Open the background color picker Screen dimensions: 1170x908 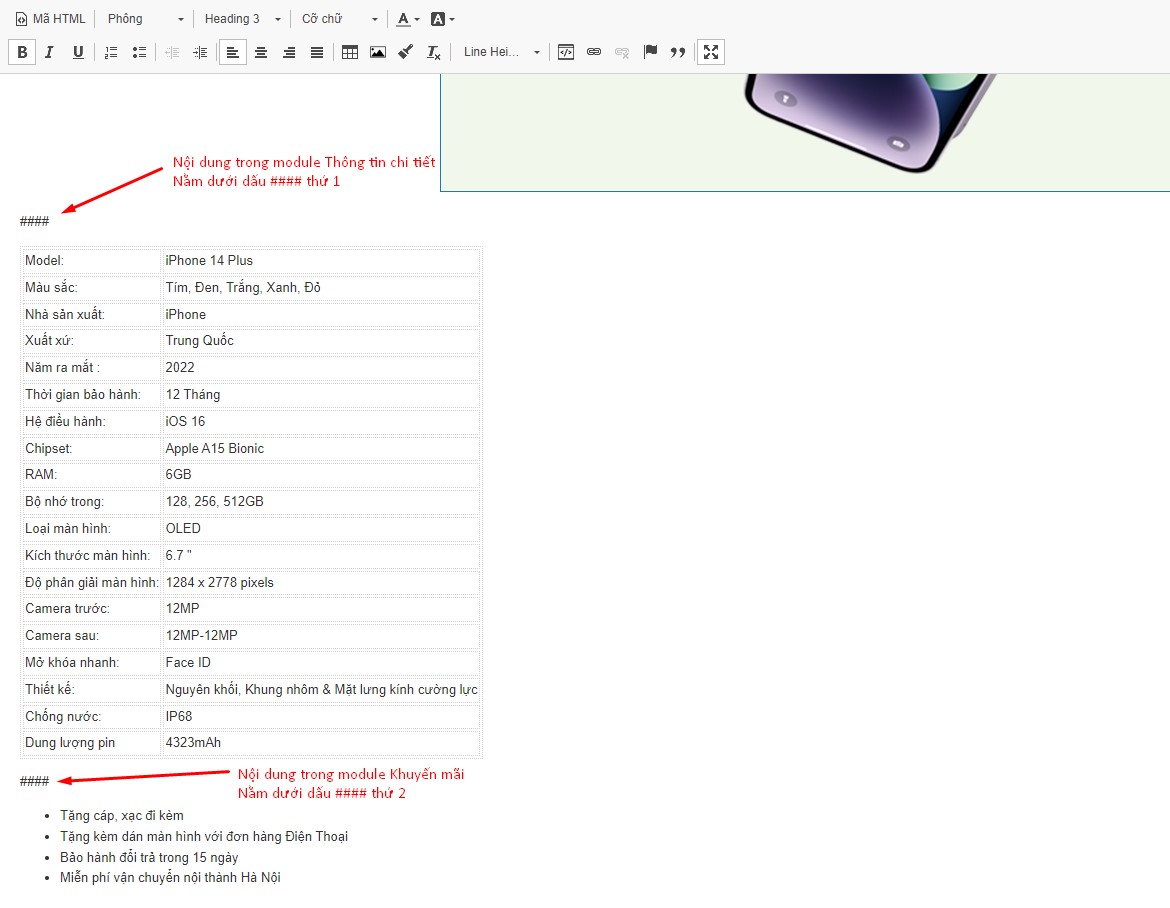(x=442, y=19)
